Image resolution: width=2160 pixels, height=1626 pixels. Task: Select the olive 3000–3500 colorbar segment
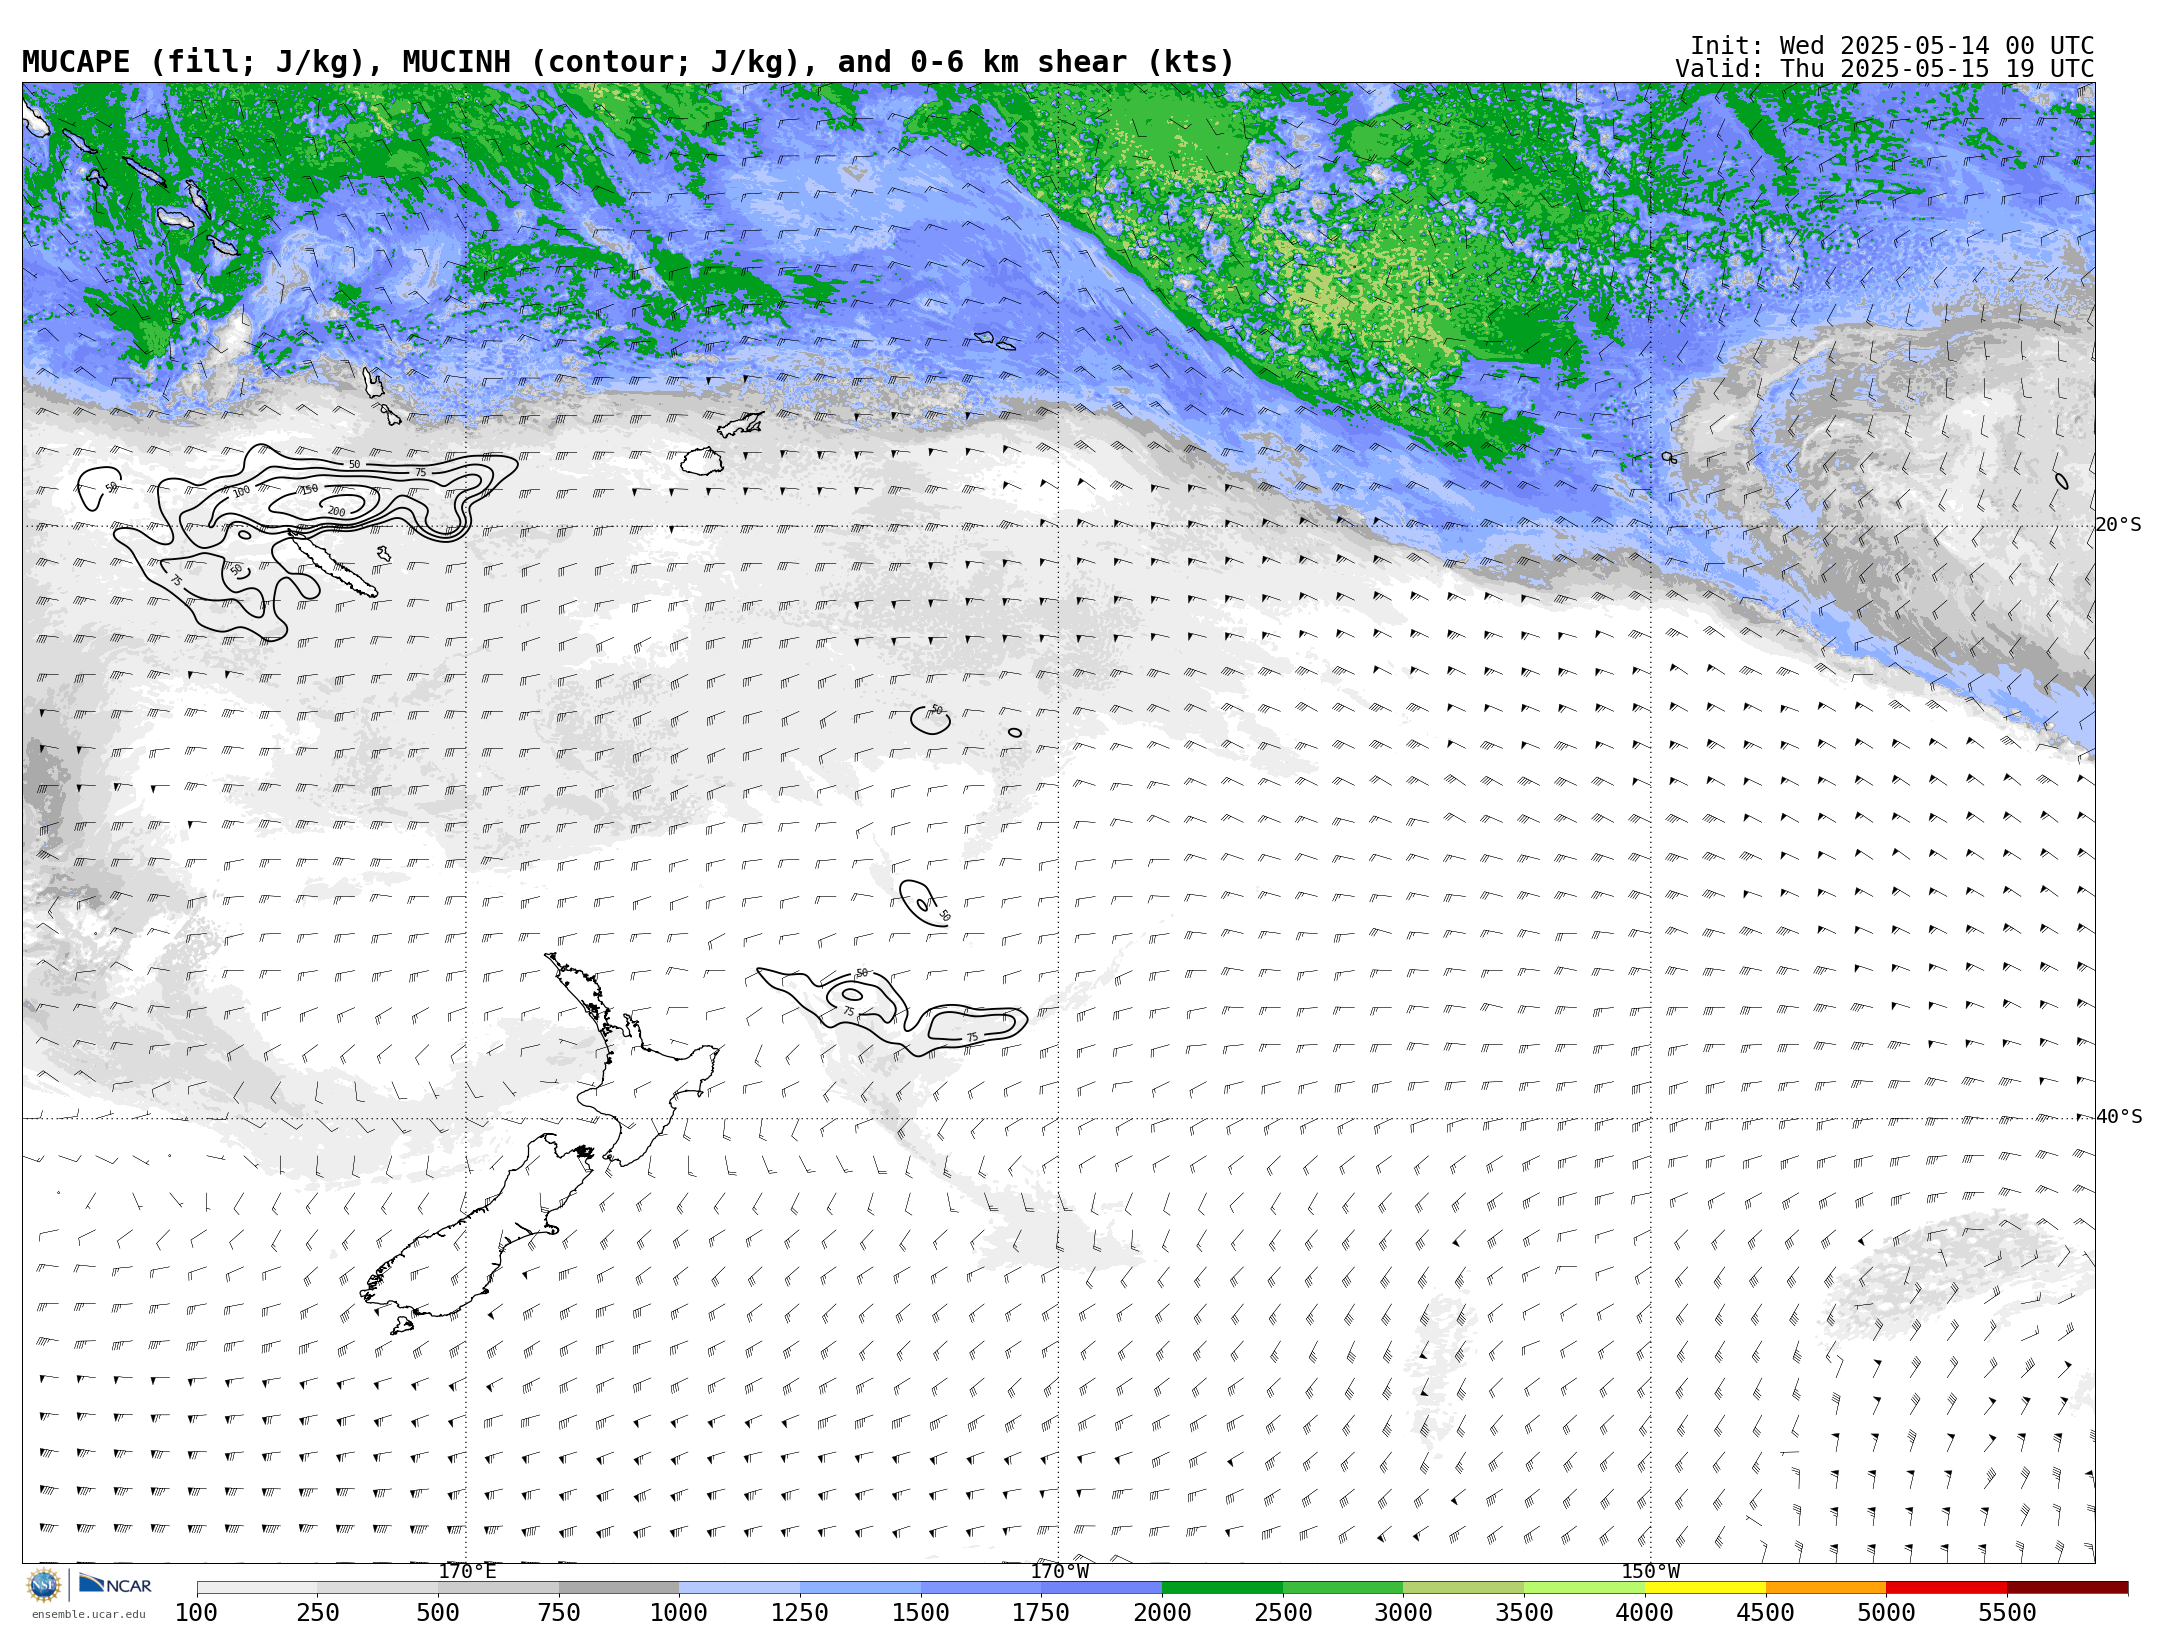(x=1464, y=1588)
